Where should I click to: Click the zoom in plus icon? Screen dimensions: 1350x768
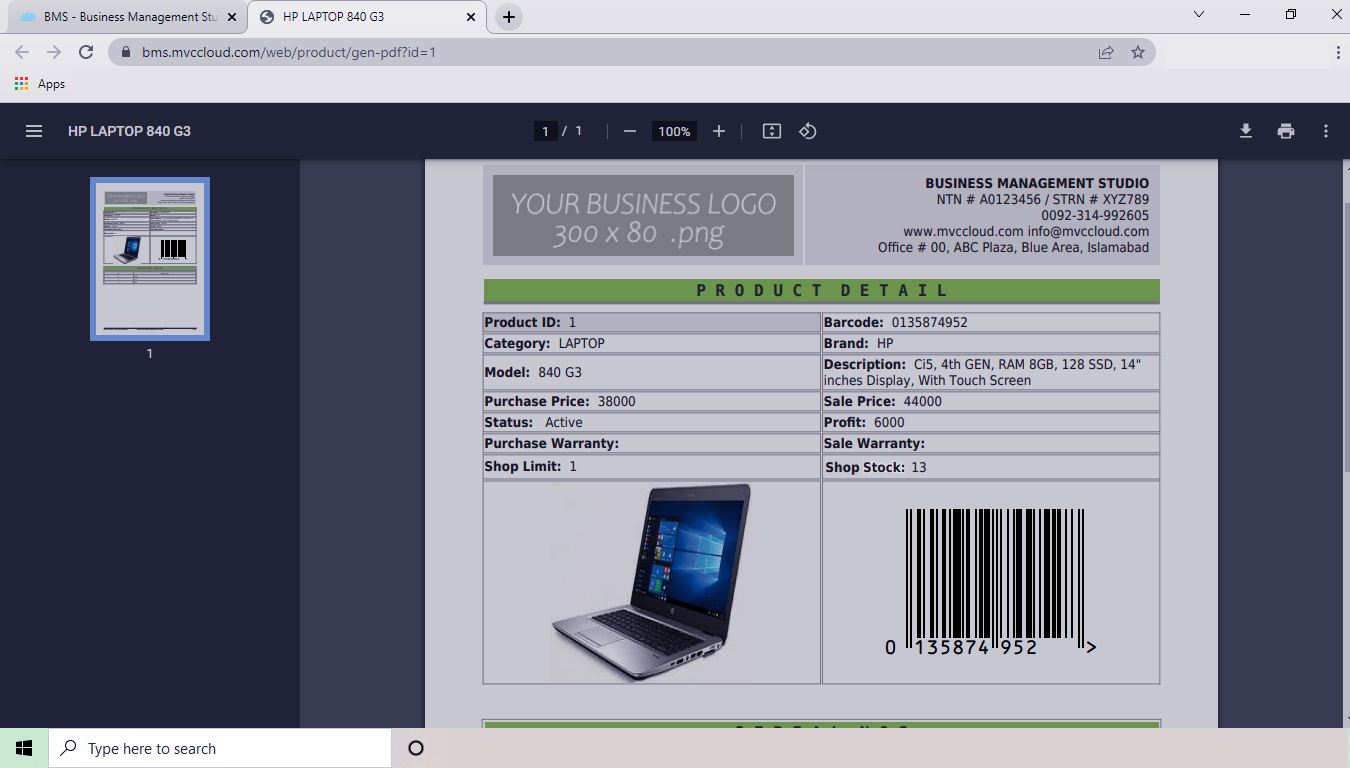click(x=718, y=131)
